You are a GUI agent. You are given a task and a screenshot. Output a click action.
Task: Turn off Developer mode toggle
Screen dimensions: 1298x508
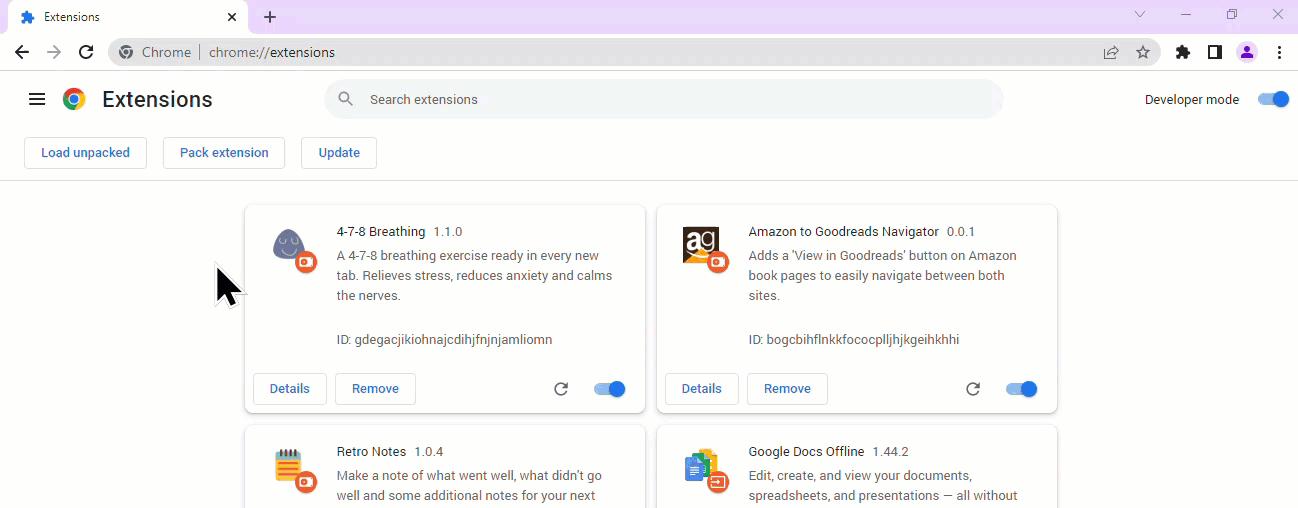tap(1273, 99)
